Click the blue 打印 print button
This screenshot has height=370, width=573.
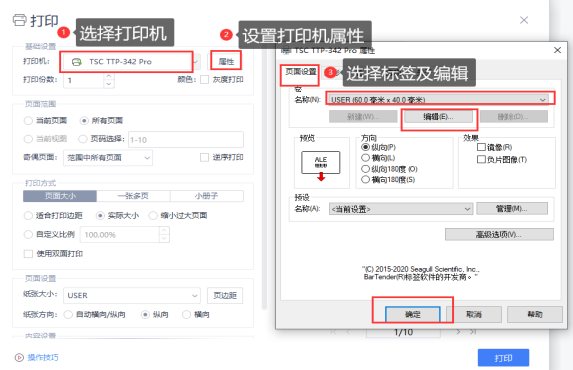coord(503,358)
